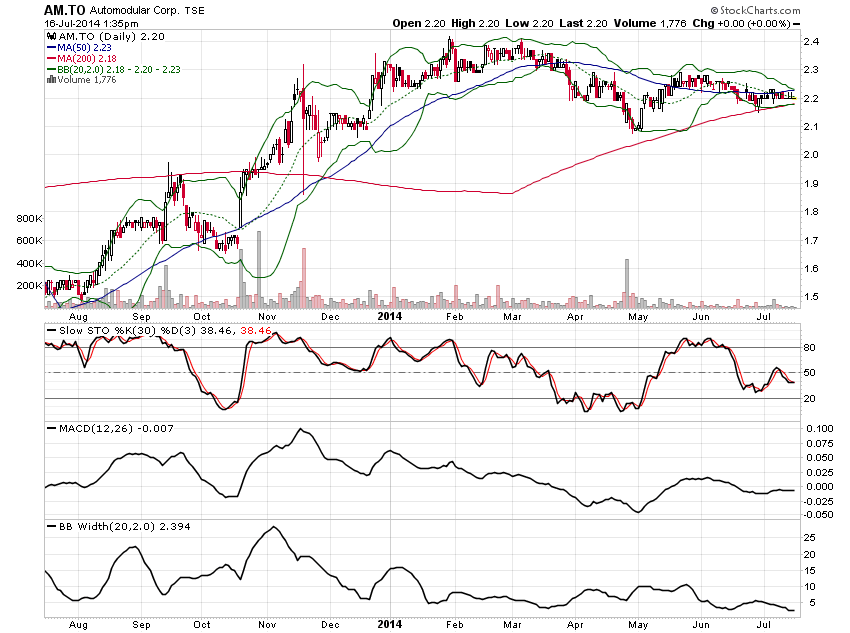850x633 pixels.
Task: Click the bold 2014 label beneath BB Width panel
Action: 390,624
